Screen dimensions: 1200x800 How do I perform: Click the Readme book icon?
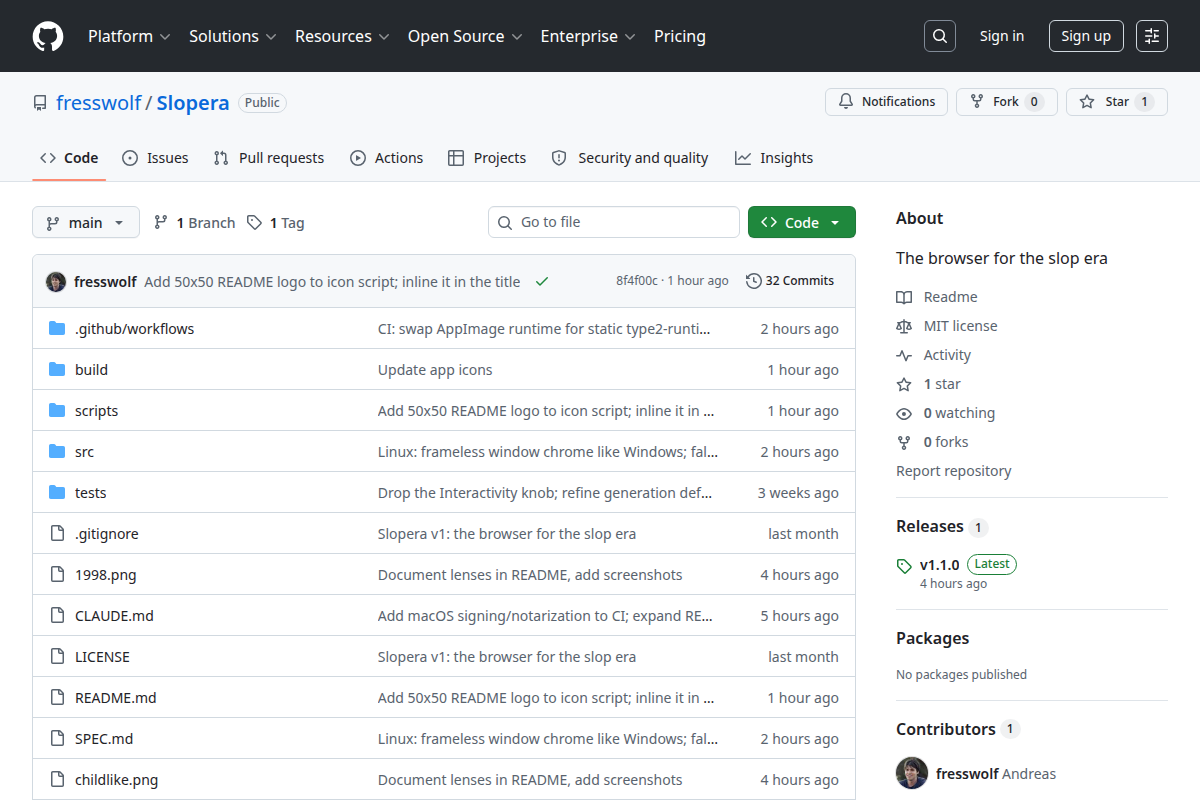coord(904,297)
